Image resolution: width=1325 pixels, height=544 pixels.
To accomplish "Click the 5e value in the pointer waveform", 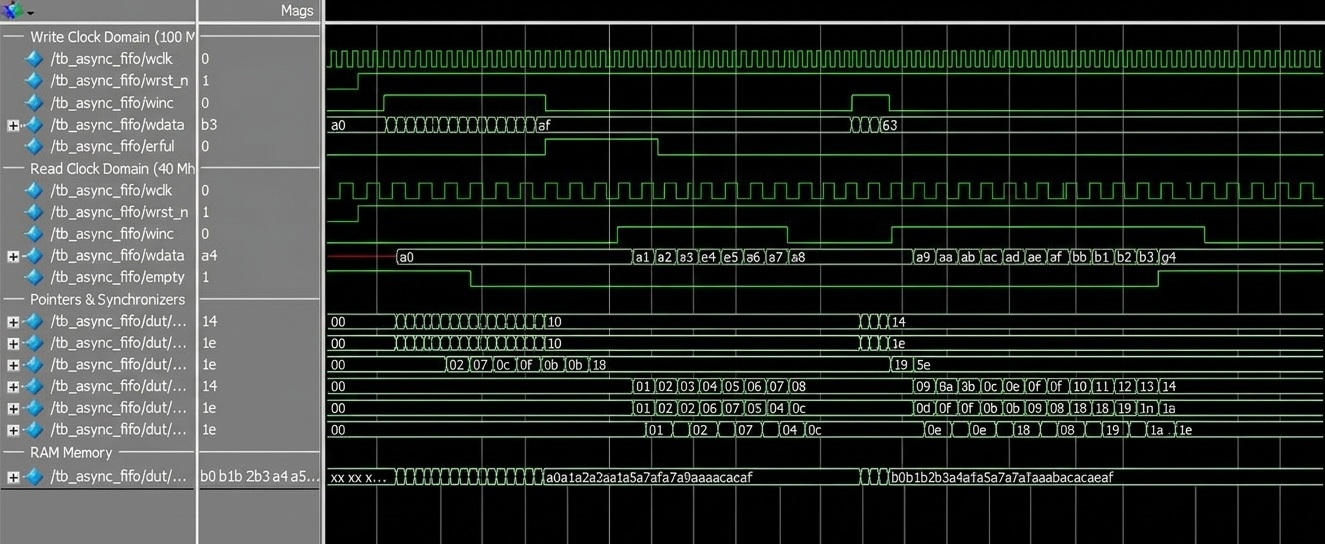I will pyautogui.click(x=923, y=365).
